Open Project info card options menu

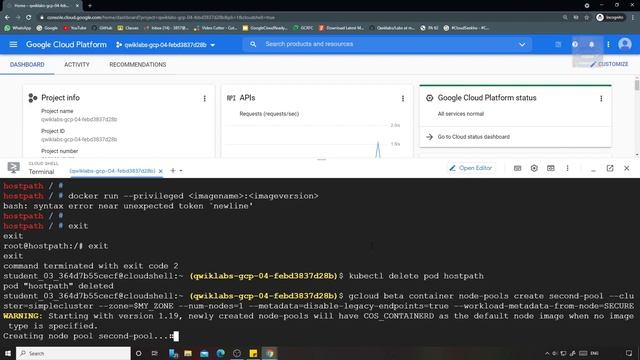click(x=204, y=98)
